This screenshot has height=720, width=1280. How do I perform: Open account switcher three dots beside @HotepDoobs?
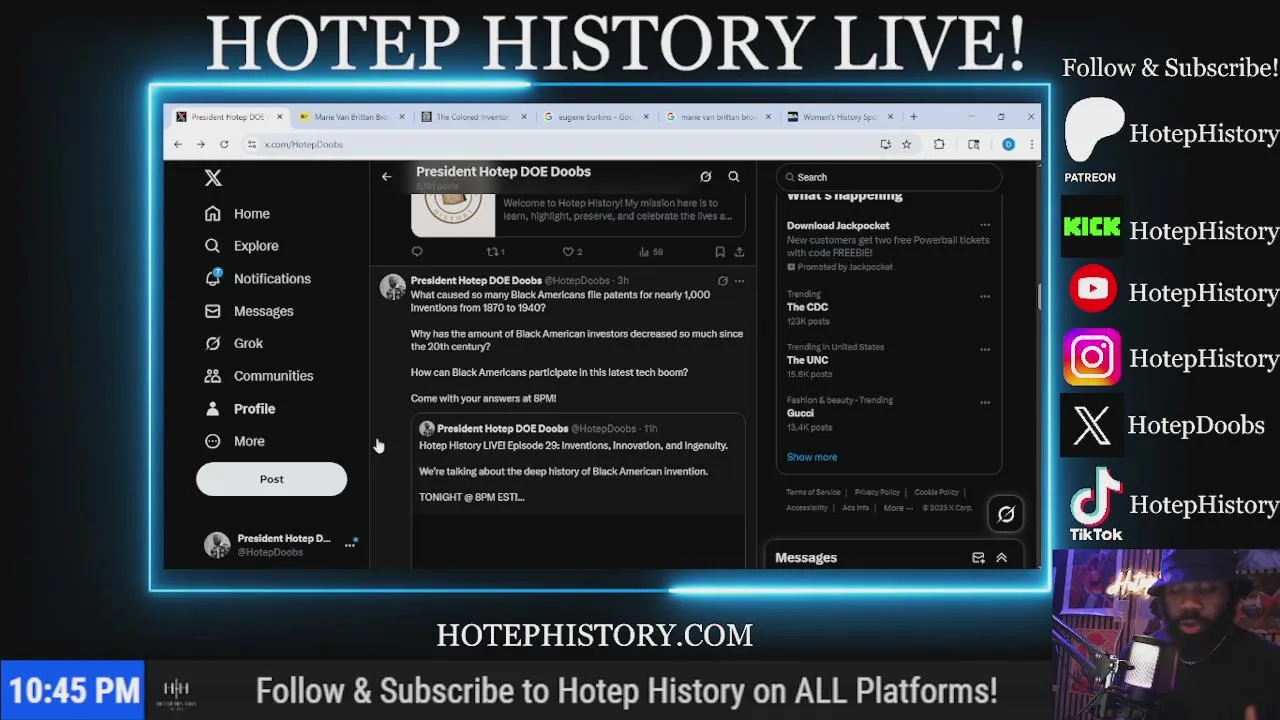[x=350, y=545]
